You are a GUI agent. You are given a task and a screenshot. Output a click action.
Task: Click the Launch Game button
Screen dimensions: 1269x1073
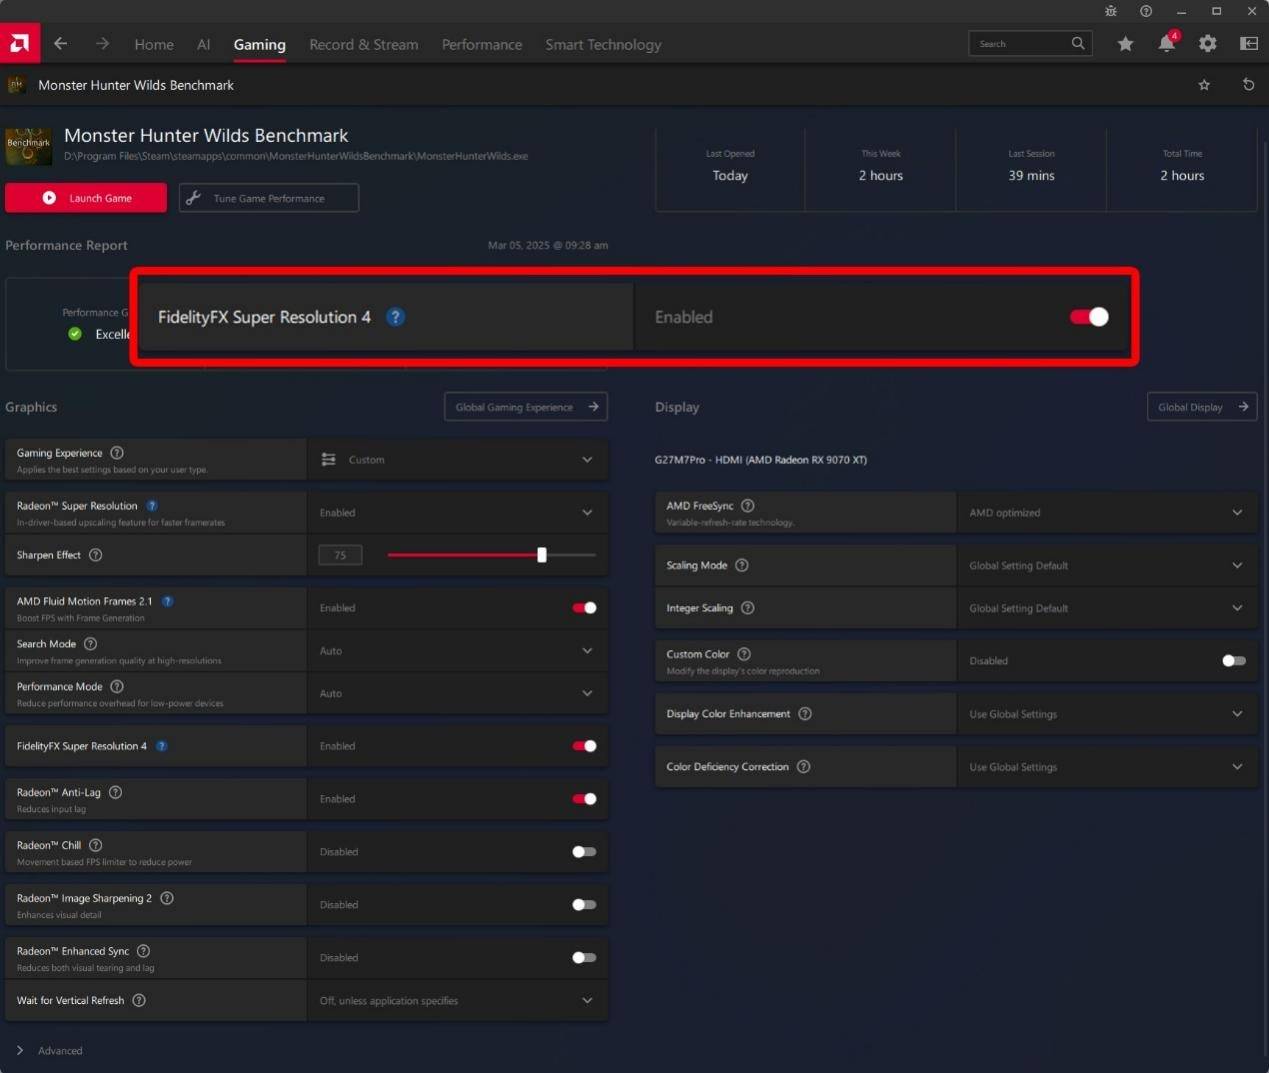tap(86, 198)
